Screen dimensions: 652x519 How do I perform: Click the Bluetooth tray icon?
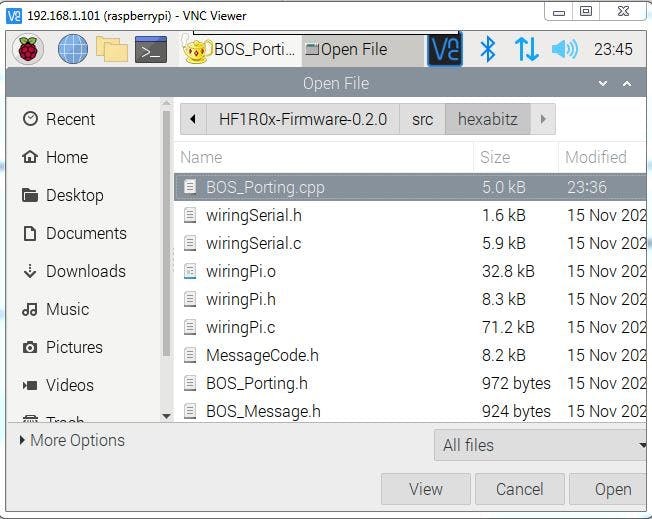pyautogui.click(x=488, y=48)
